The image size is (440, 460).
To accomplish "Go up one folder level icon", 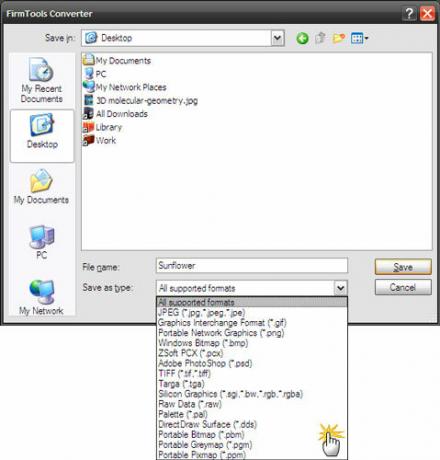I will (x=320, y=38).
